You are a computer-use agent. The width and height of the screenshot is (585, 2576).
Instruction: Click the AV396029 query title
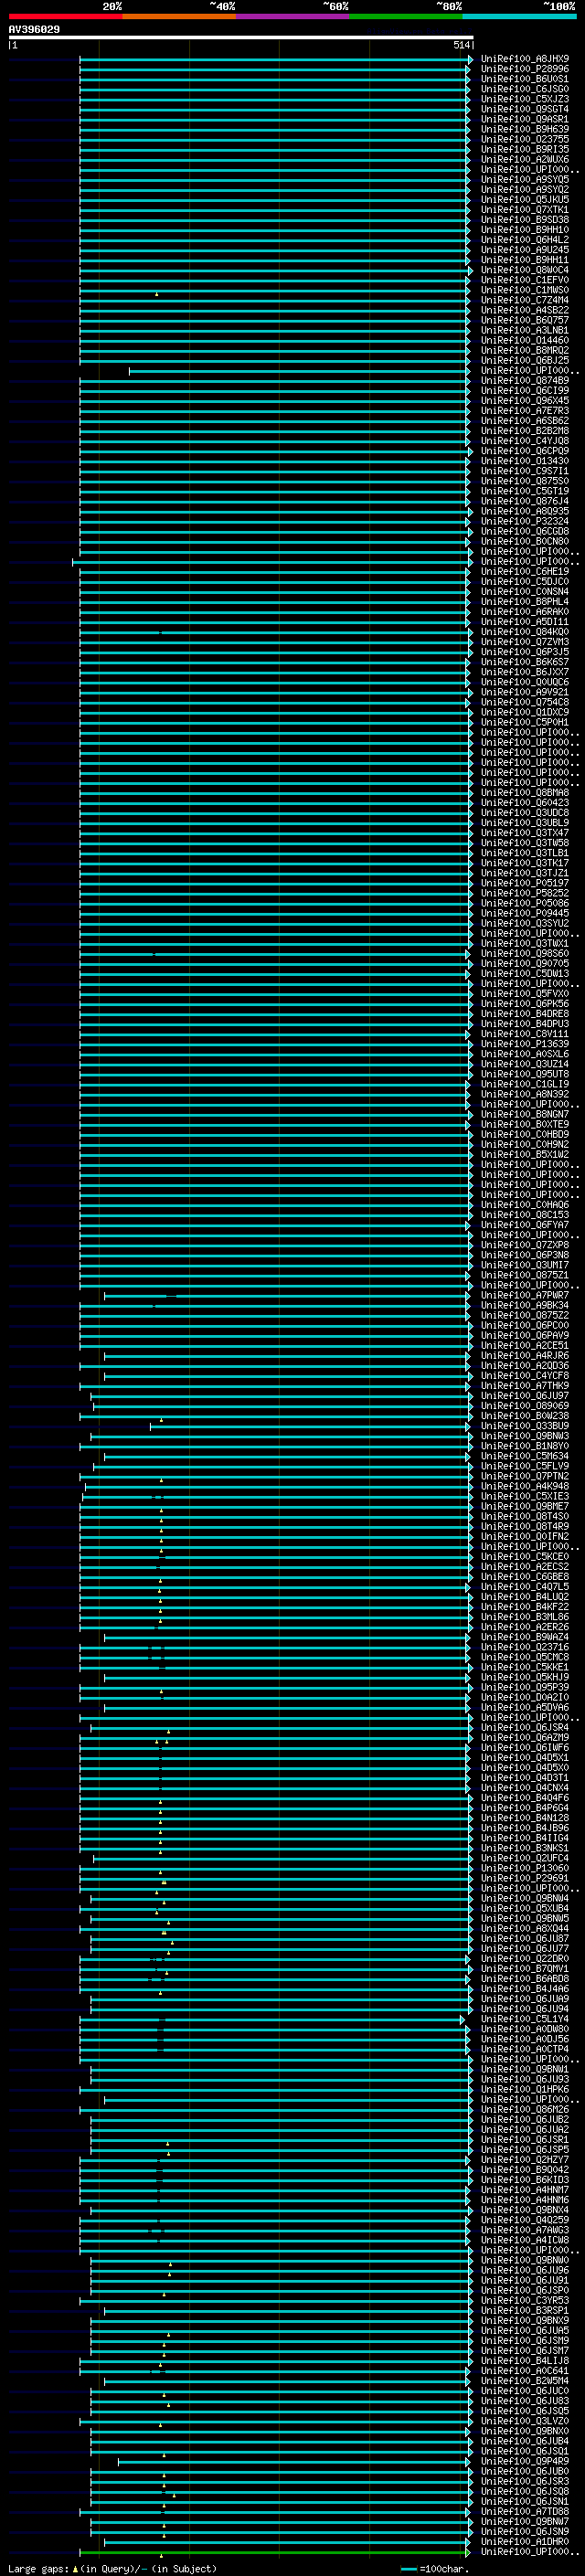click(x=34, y=30)
